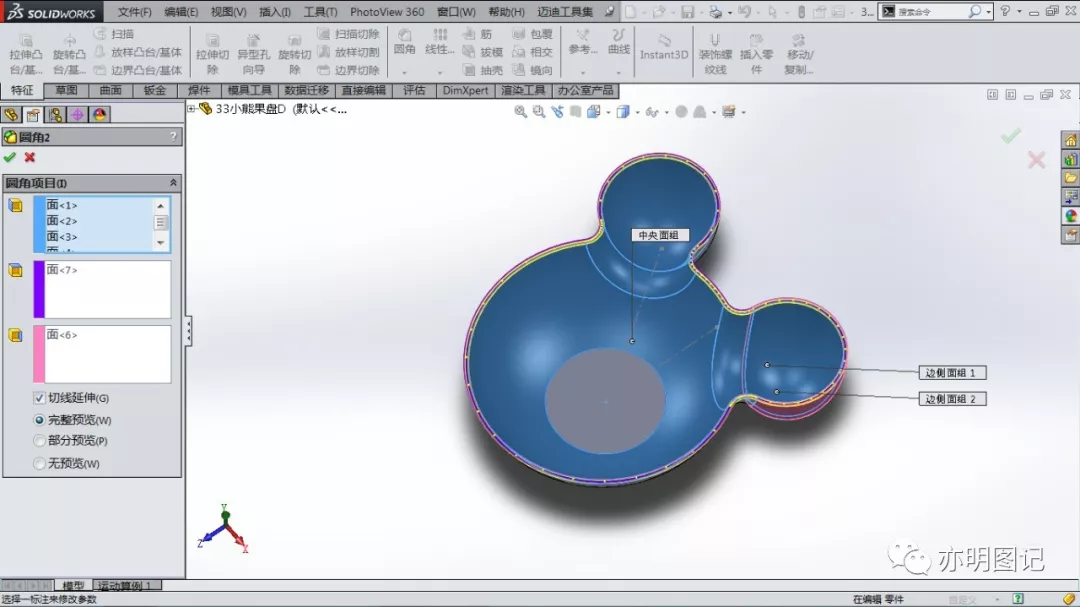Viewport: 1080px width, 607px height.
Task: Open the 参考 geometry dropdown arrow
Action: click(583, 72)
